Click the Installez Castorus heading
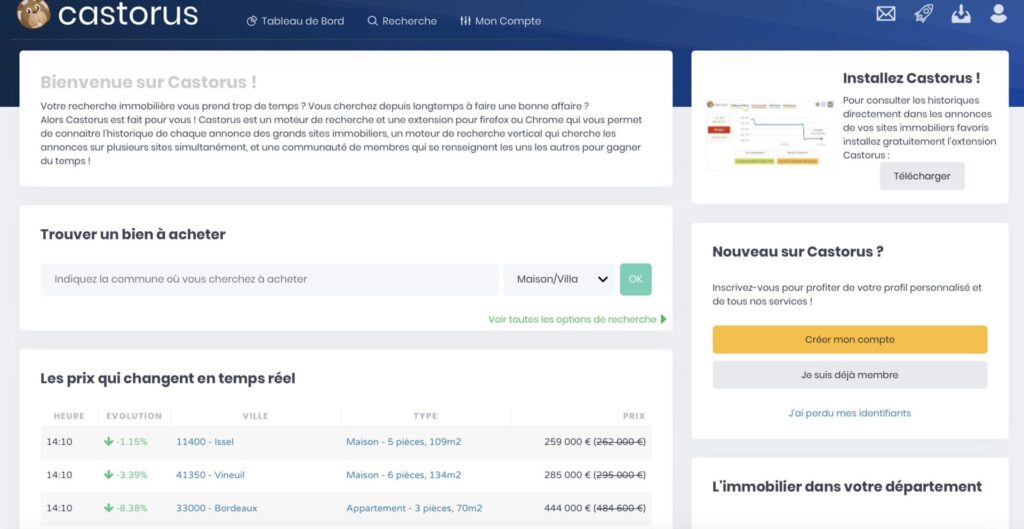1024x529 pixels. tap(911, 78)
